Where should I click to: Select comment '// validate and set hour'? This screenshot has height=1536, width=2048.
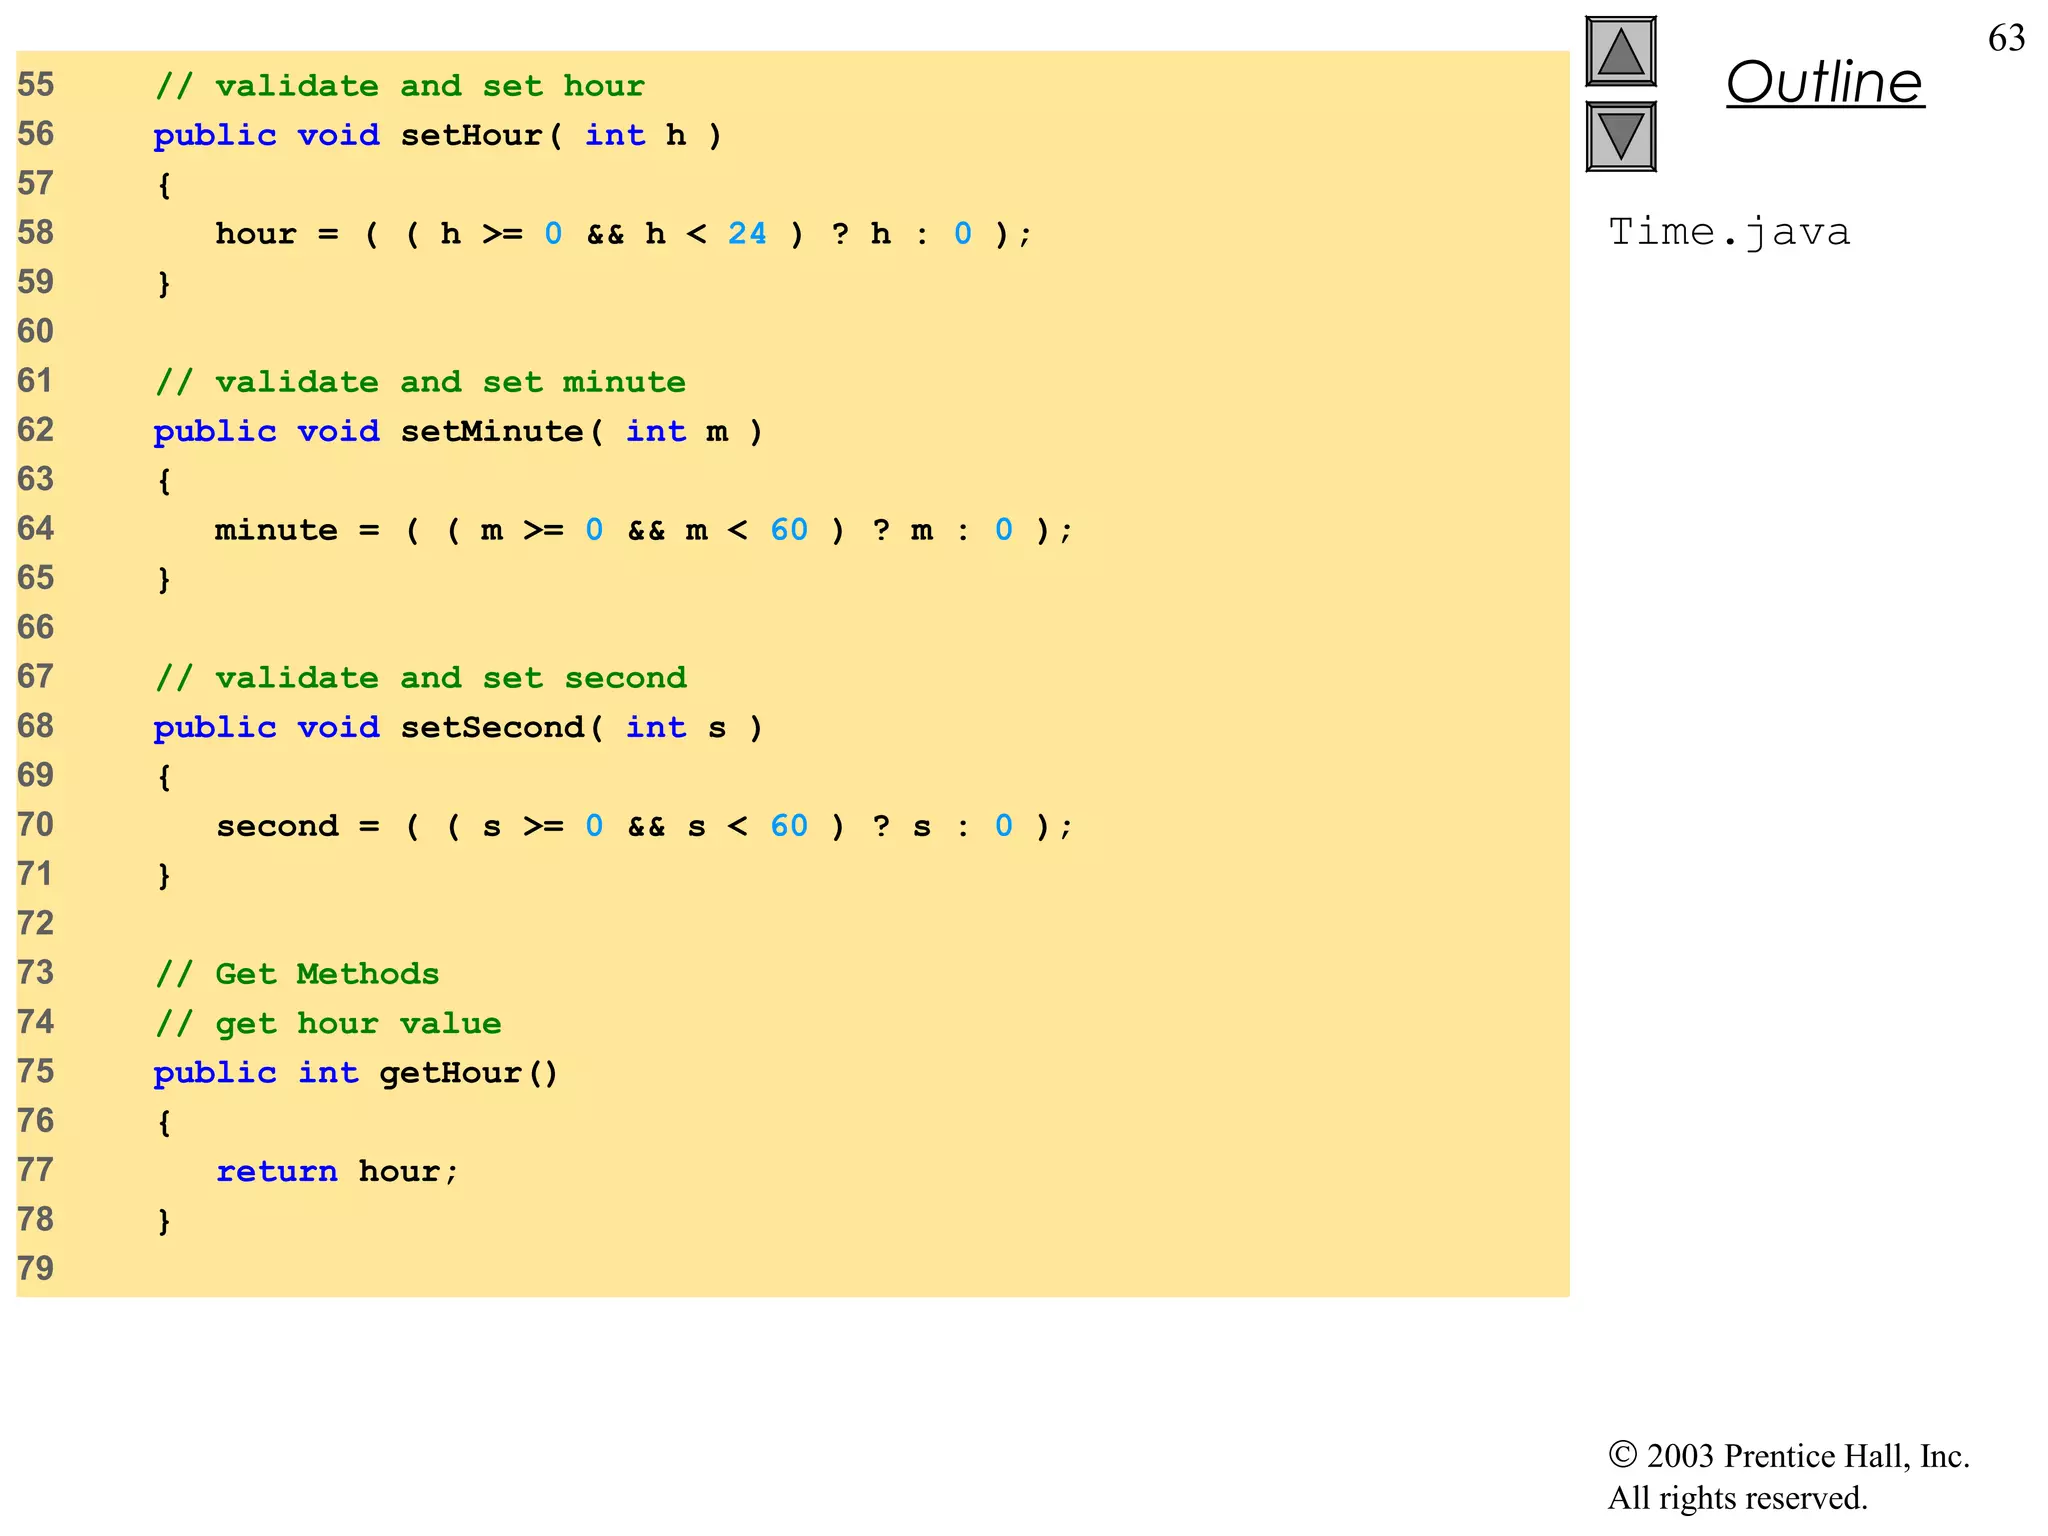point(399,86)
